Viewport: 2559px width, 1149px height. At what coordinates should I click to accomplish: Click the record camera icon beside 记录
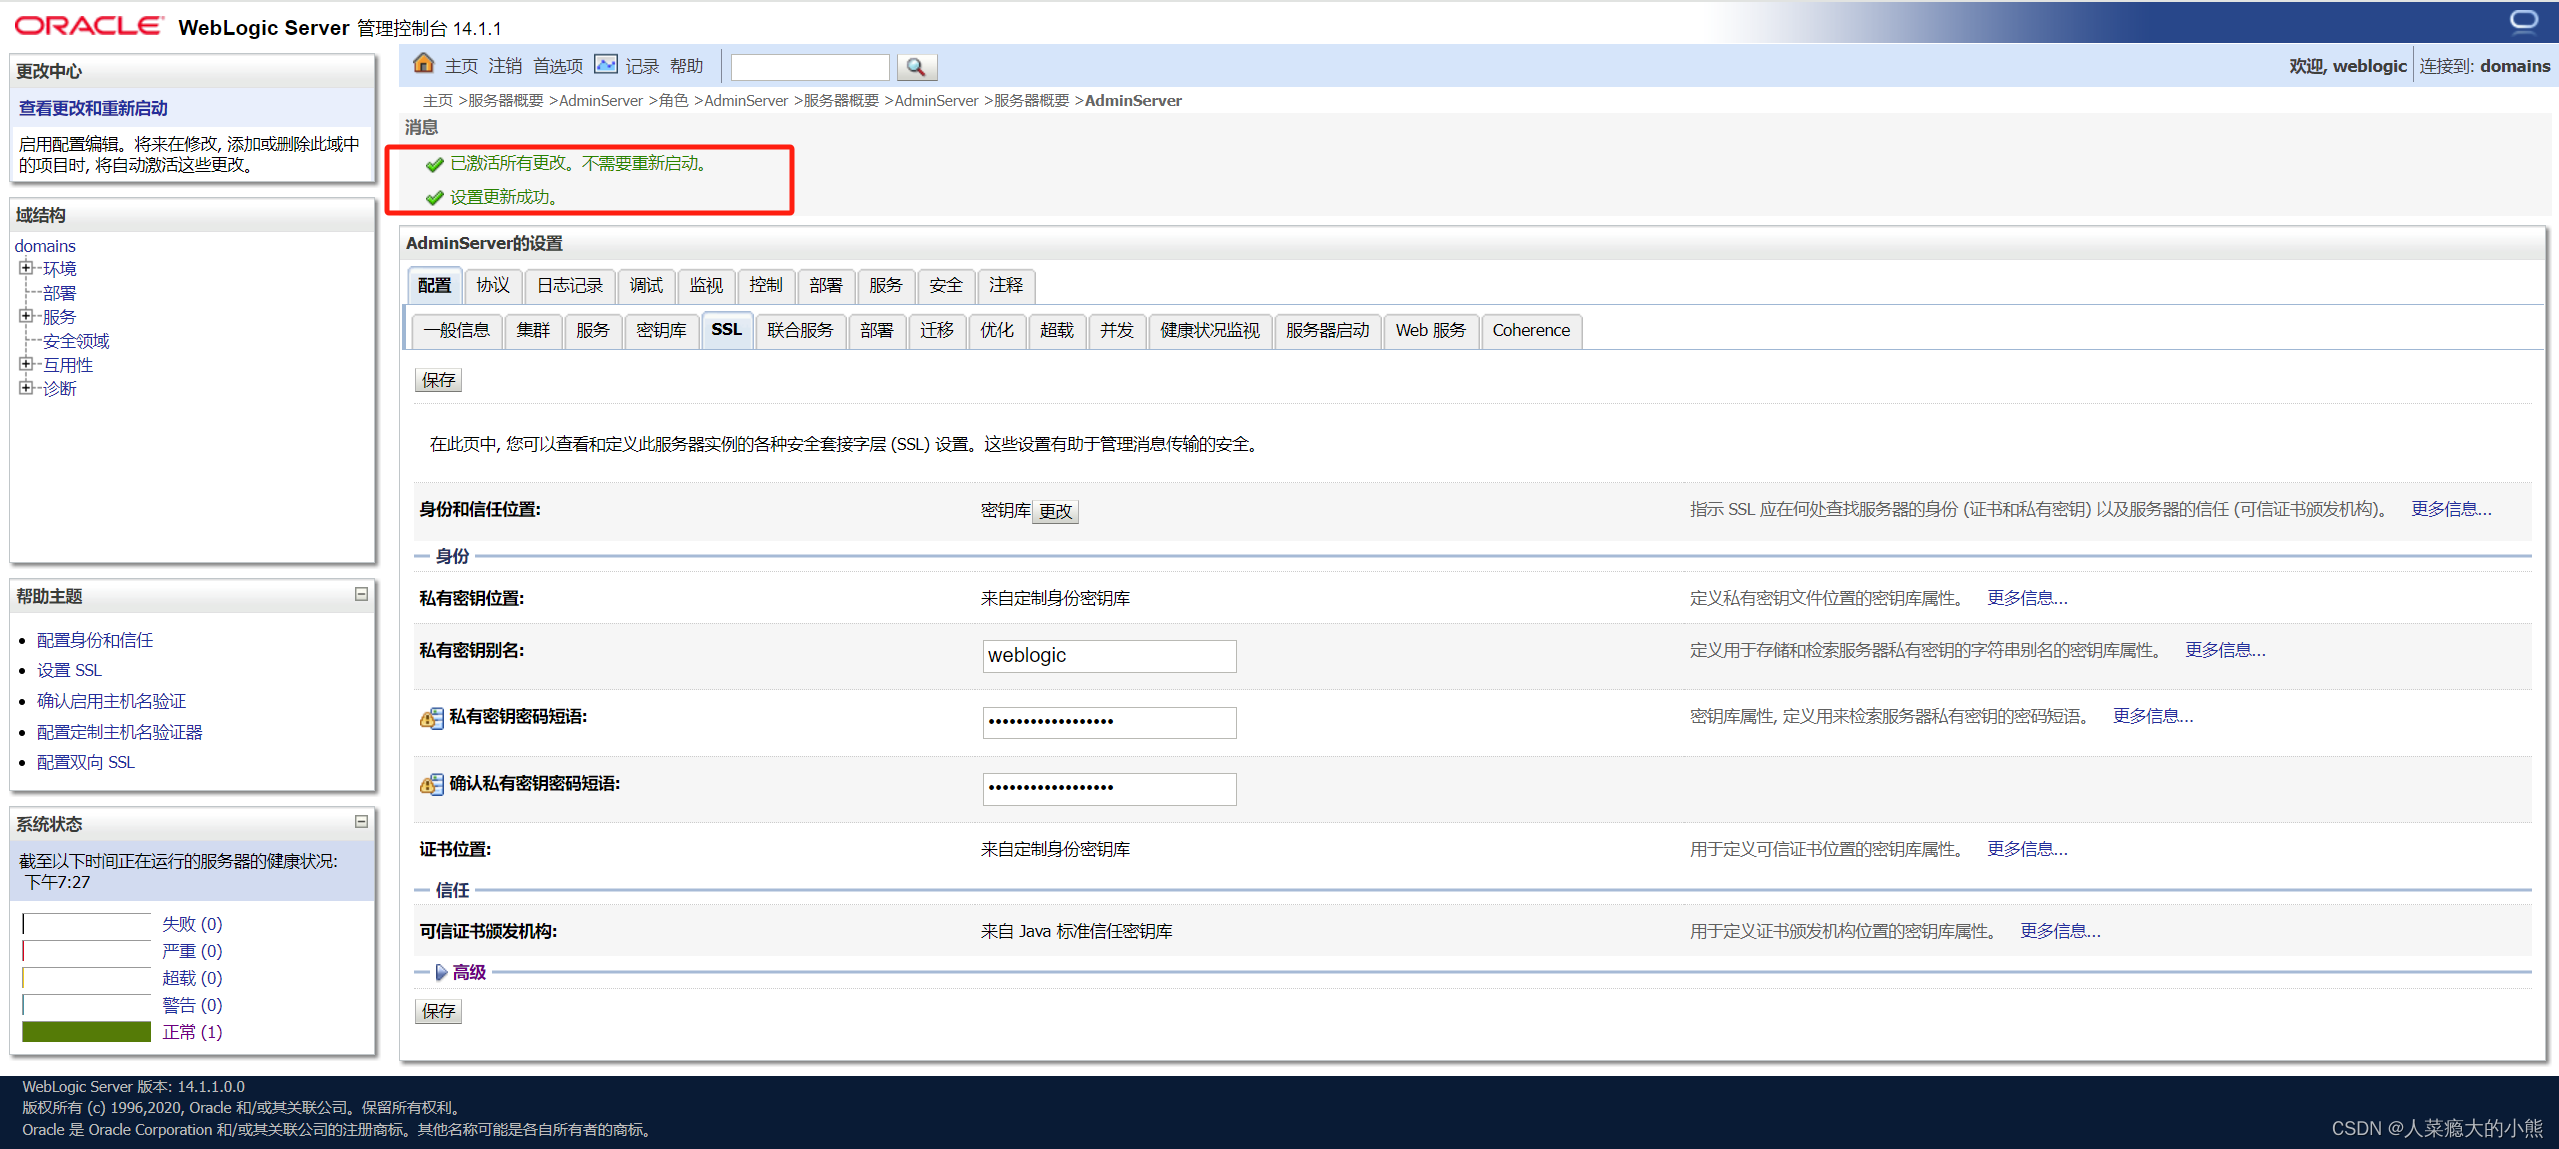coord(607,63)
